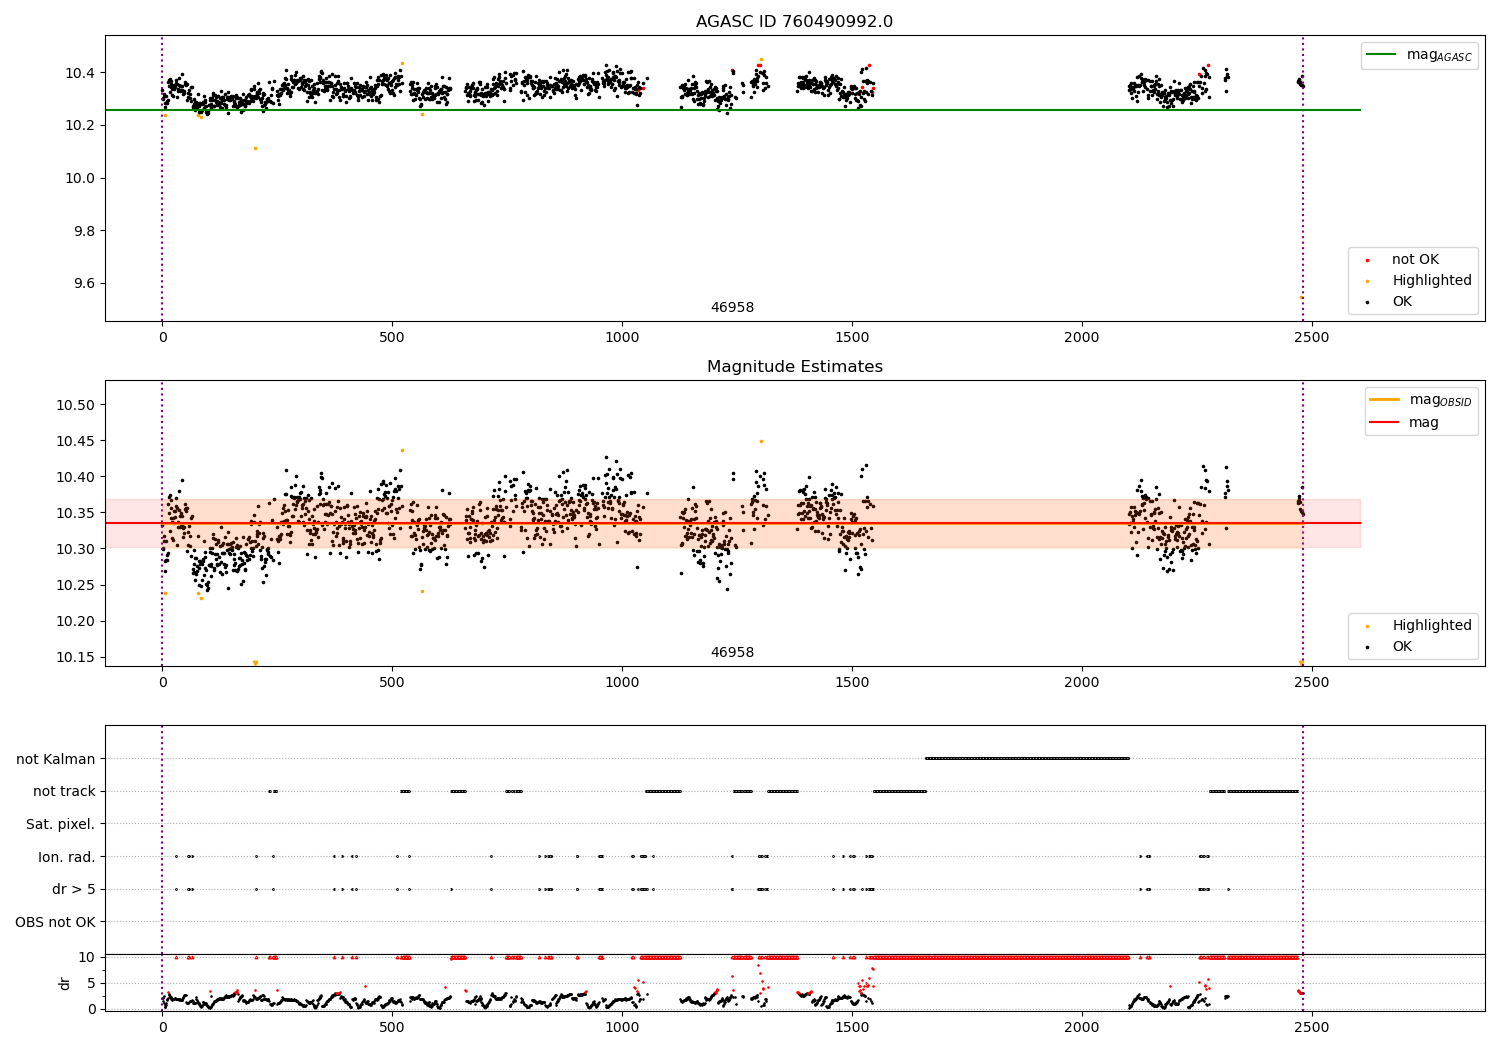Click the 'not track' y-axis label
This screenshot has height=1050, width=1500.
tap(64, 792)
